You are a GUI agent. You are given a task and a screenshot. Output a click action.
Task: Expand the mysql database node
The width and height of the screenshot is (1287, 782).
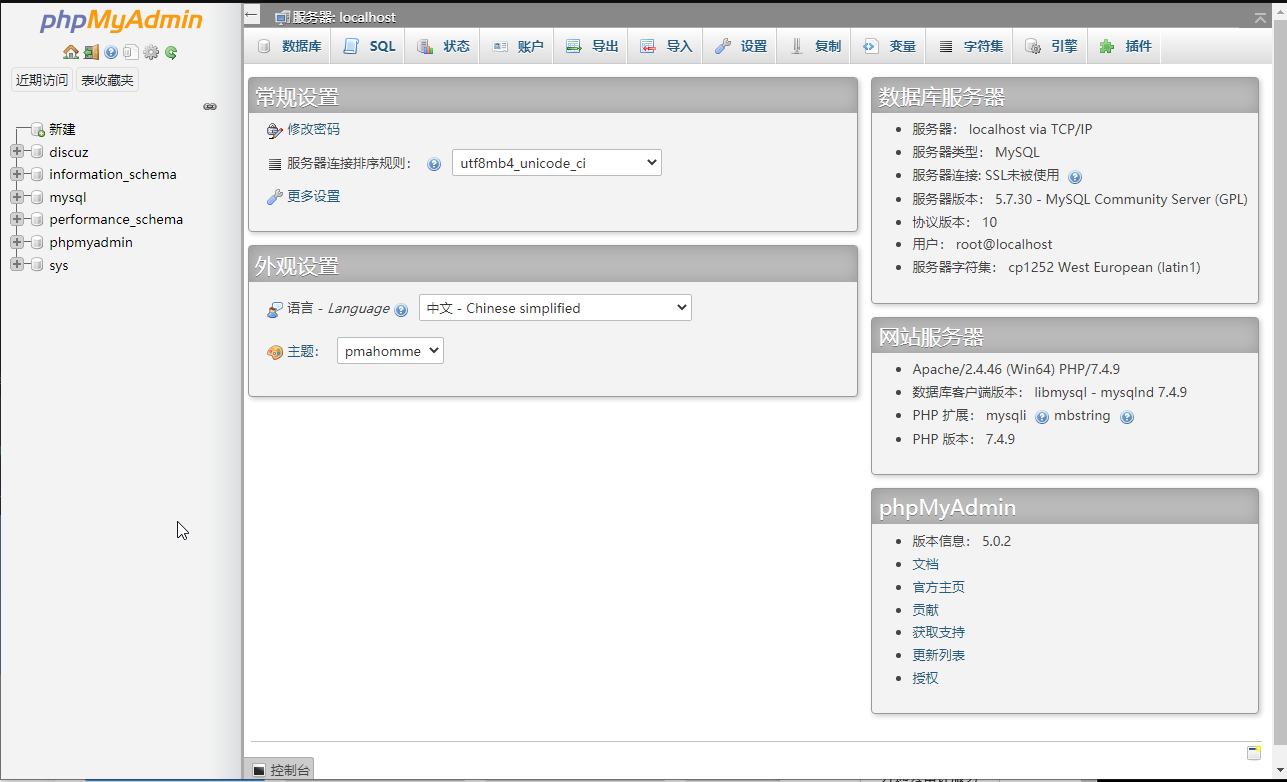[x=17, y=197]
